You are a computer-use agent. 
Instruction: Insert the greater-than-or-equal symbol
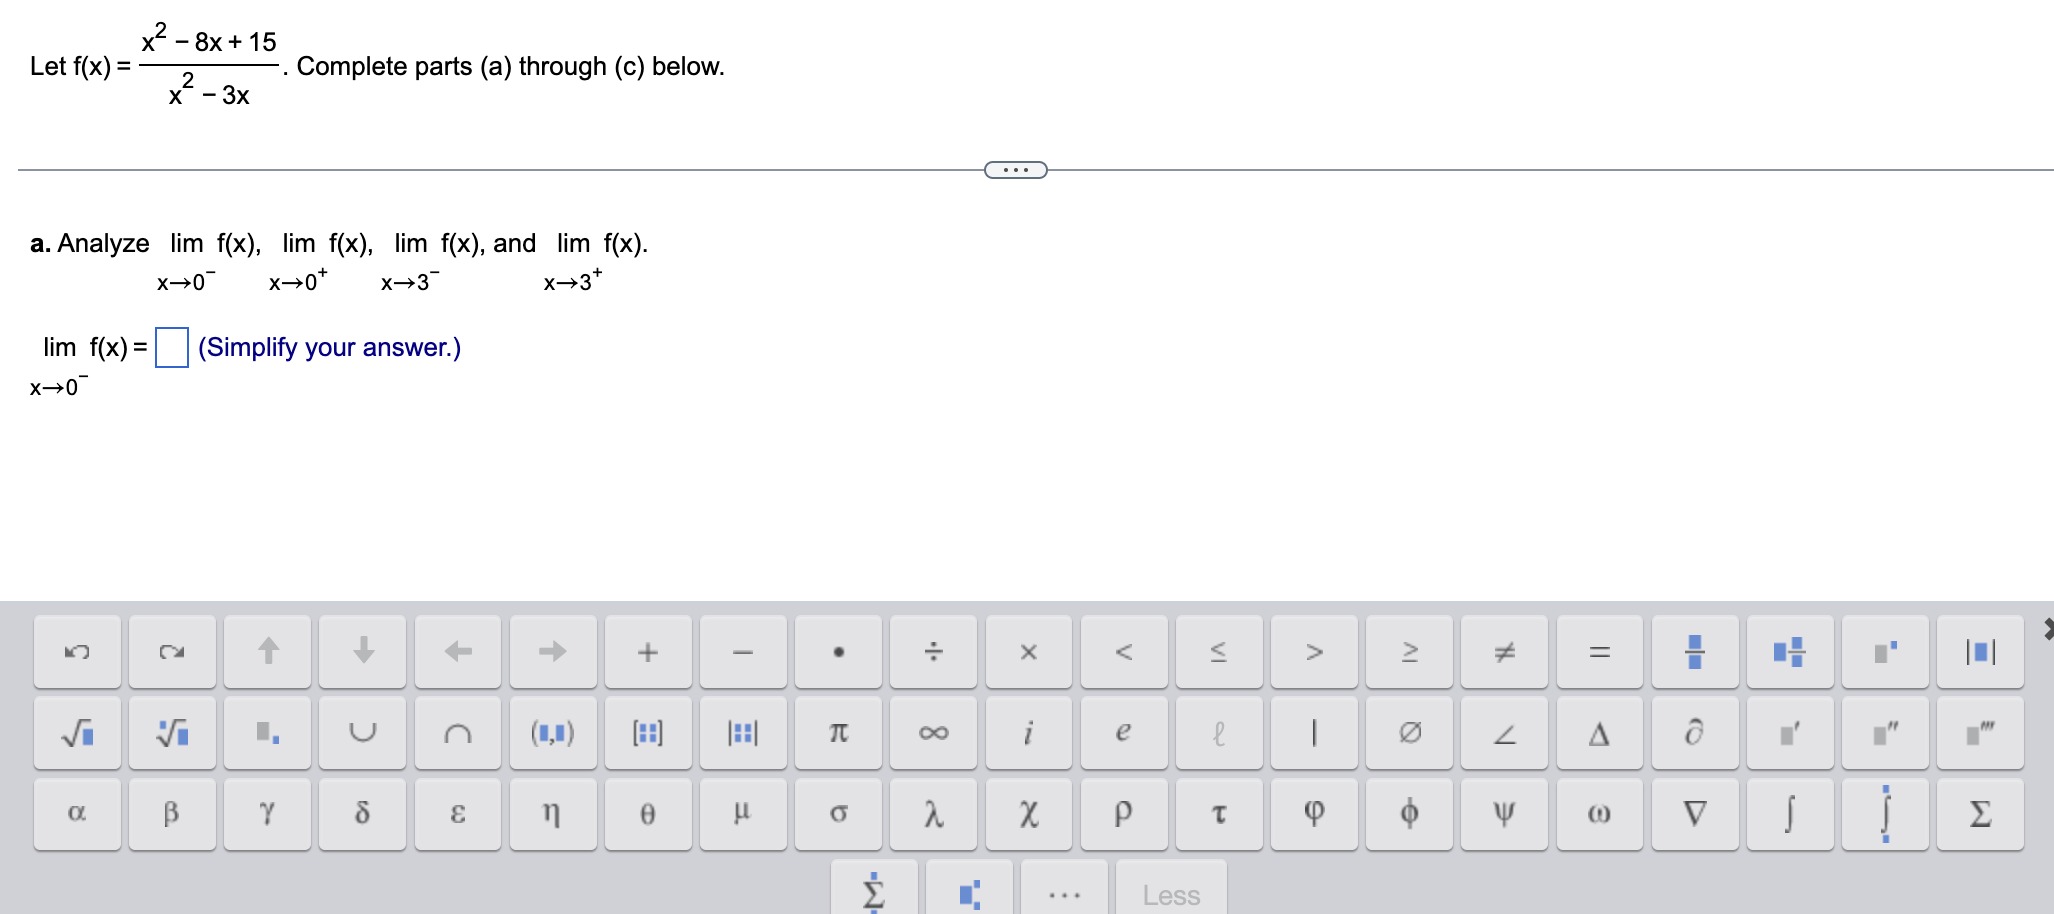(x=1409, y=652)
